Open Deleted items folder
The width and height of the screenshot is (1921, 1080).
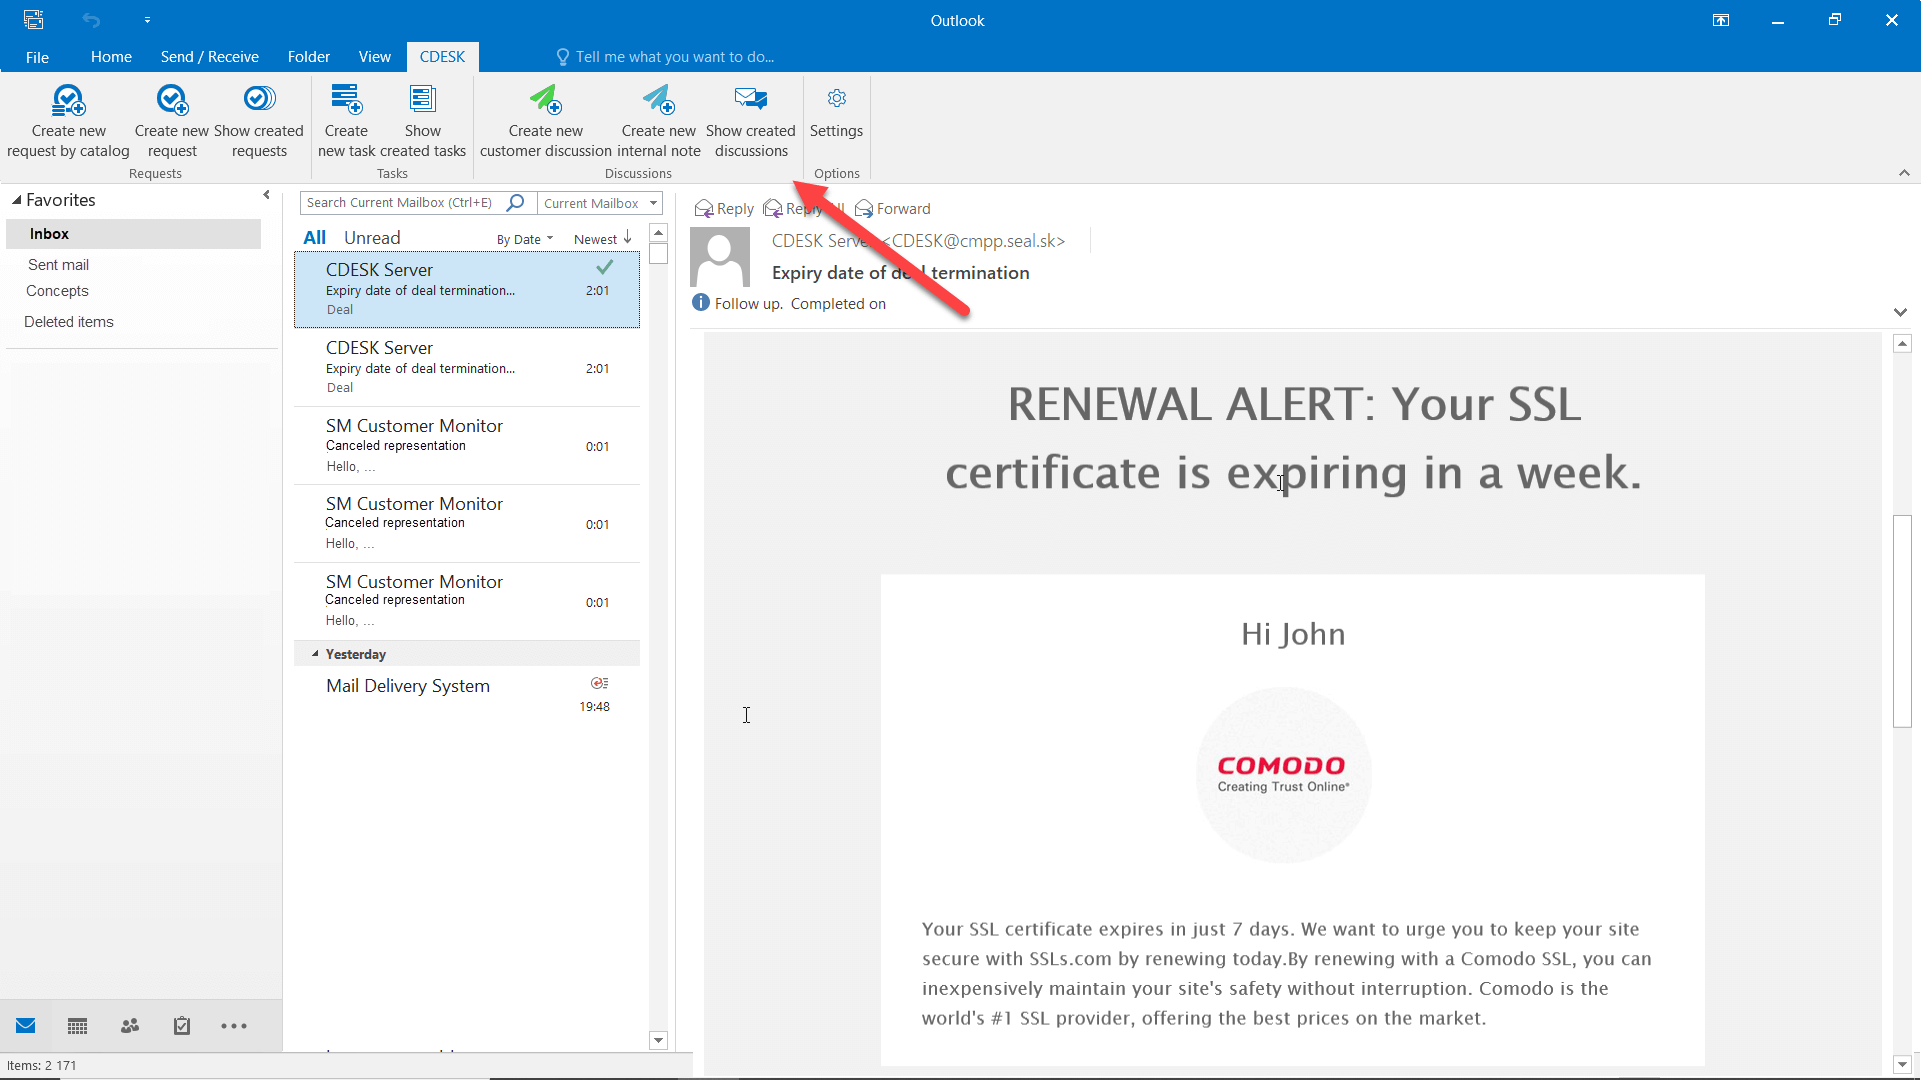[x=69, y=322]
